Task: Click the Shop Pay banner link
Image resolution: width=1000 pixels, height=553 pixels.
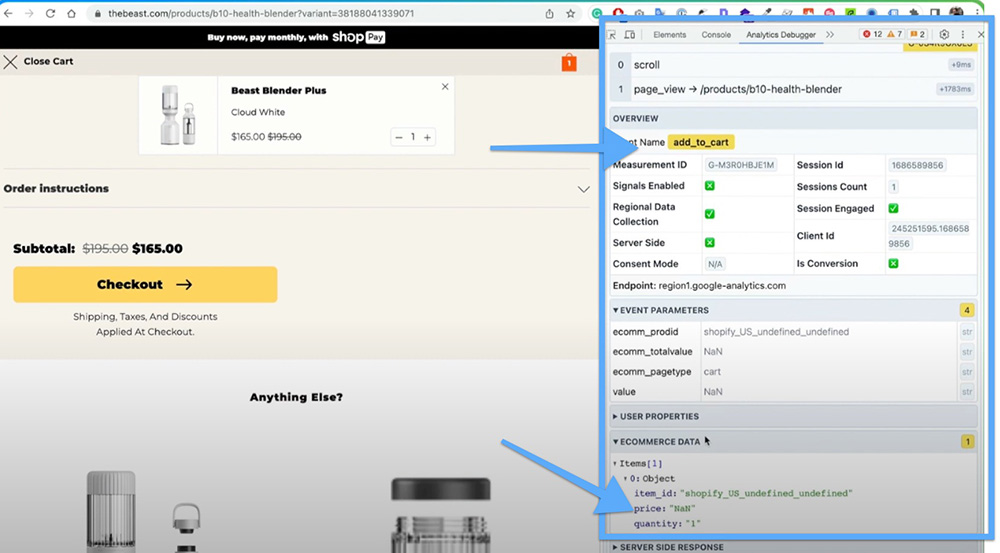Action: click(x=296, y=38)
